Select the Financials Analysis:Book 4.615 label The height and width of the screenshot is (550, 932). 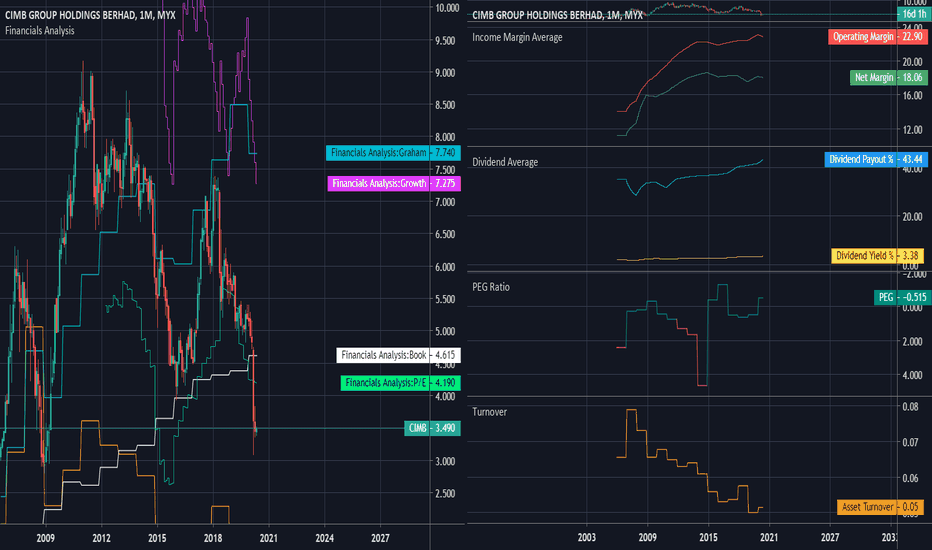coord(398,356)
